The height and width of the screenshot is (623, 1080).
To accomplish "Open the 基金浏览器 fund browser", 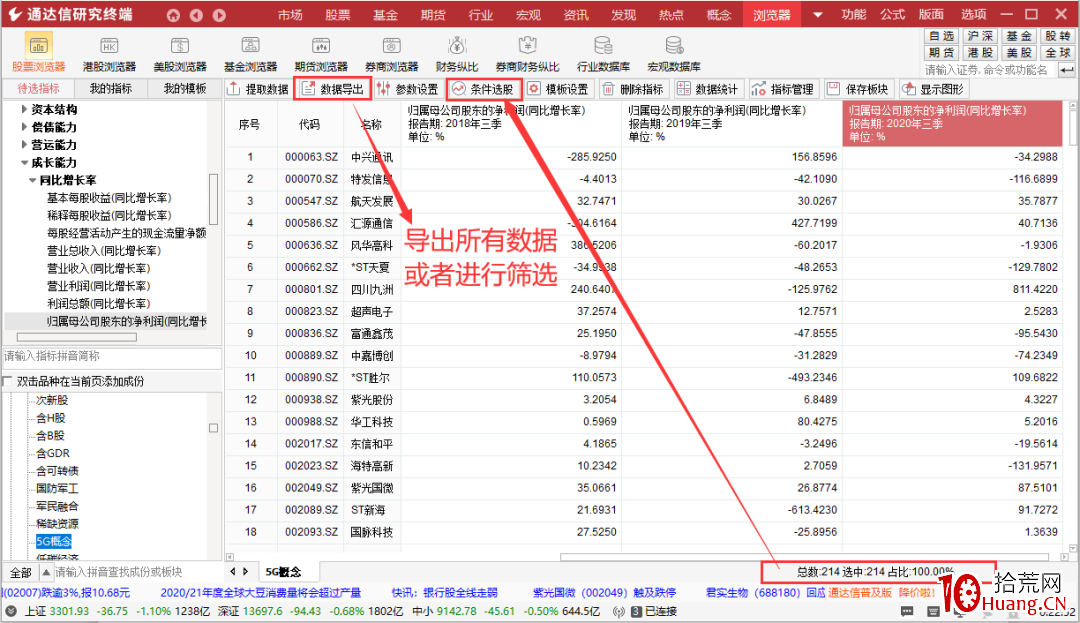I will (250, 54).
